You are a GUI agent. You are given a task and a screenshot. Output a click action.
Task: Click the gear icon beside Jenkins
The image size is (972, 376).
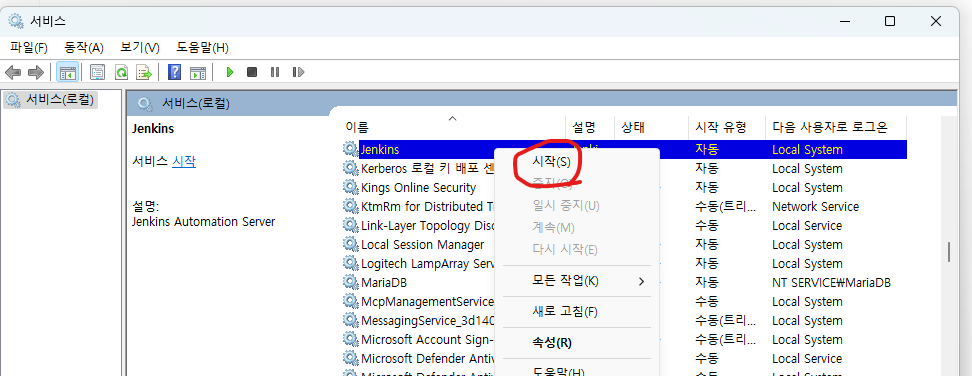[351, 149]
